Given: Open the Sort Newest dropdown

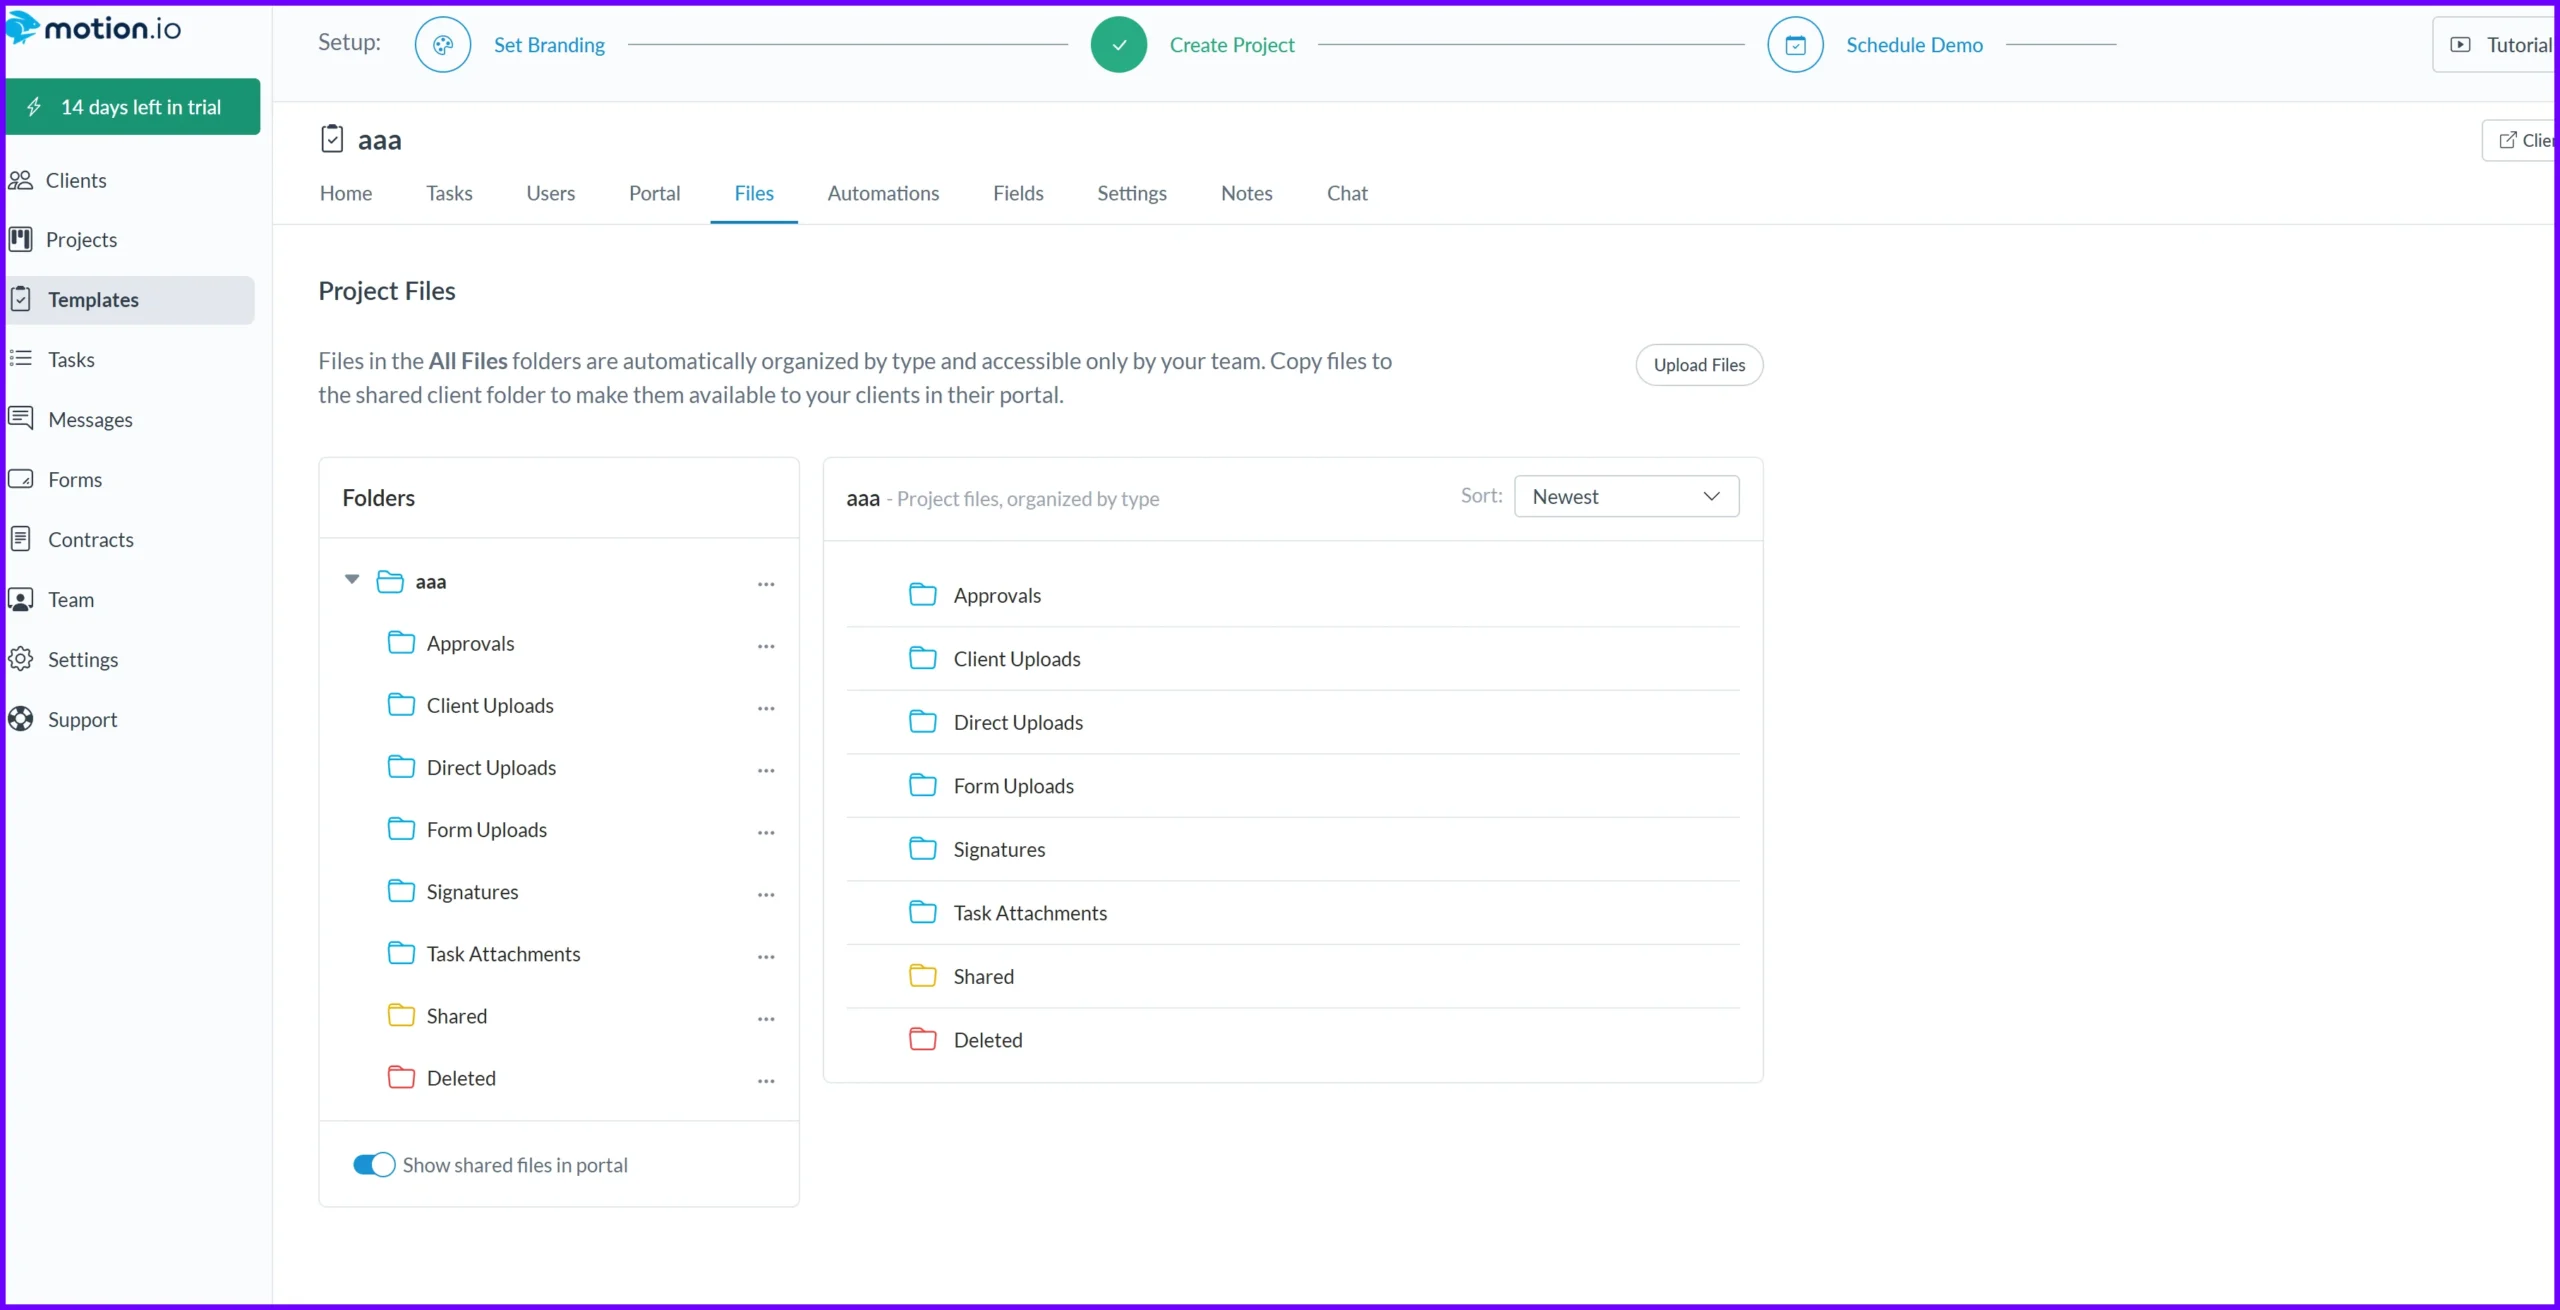Looking at the screenshot, I should click(x=1626, y=495).
